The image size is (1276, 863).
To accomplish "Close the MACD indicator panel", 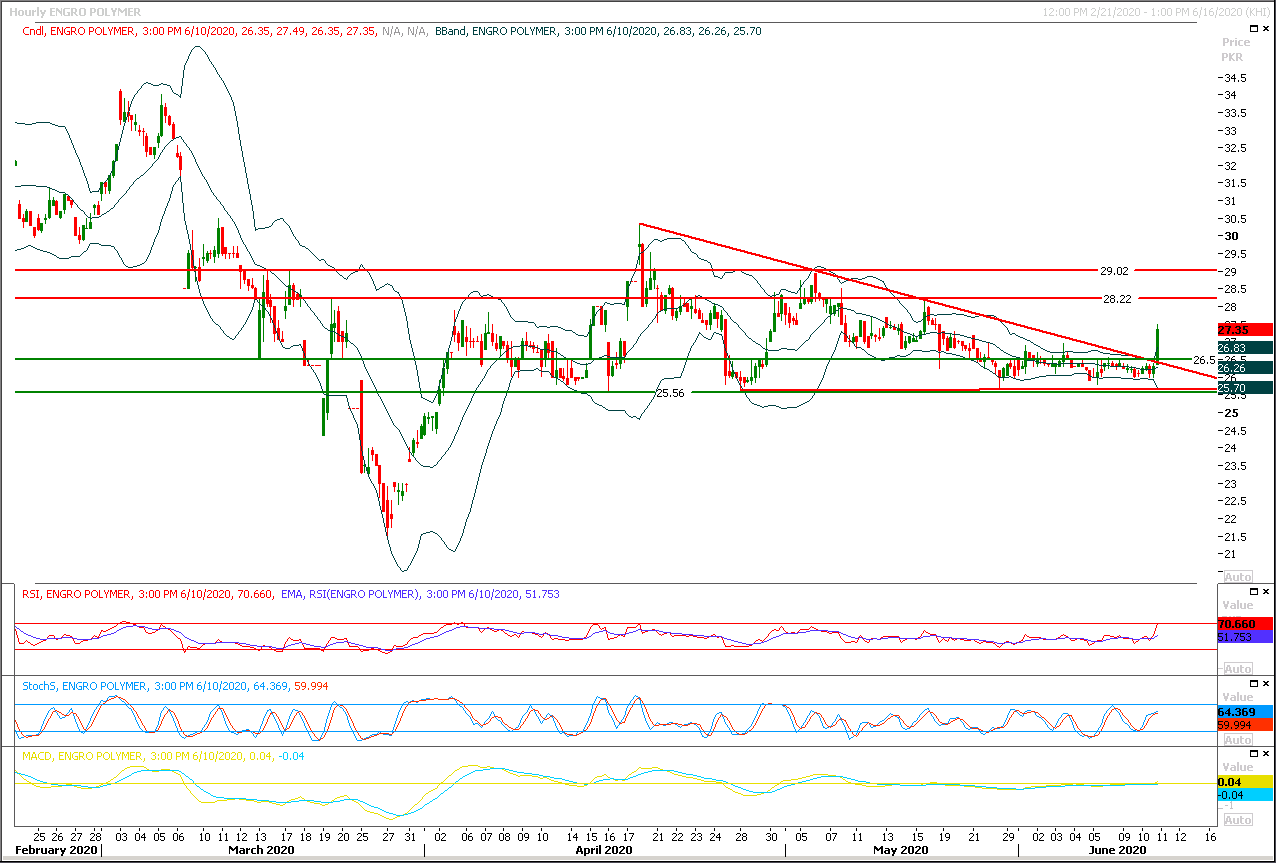I will tap(1265, 754).
